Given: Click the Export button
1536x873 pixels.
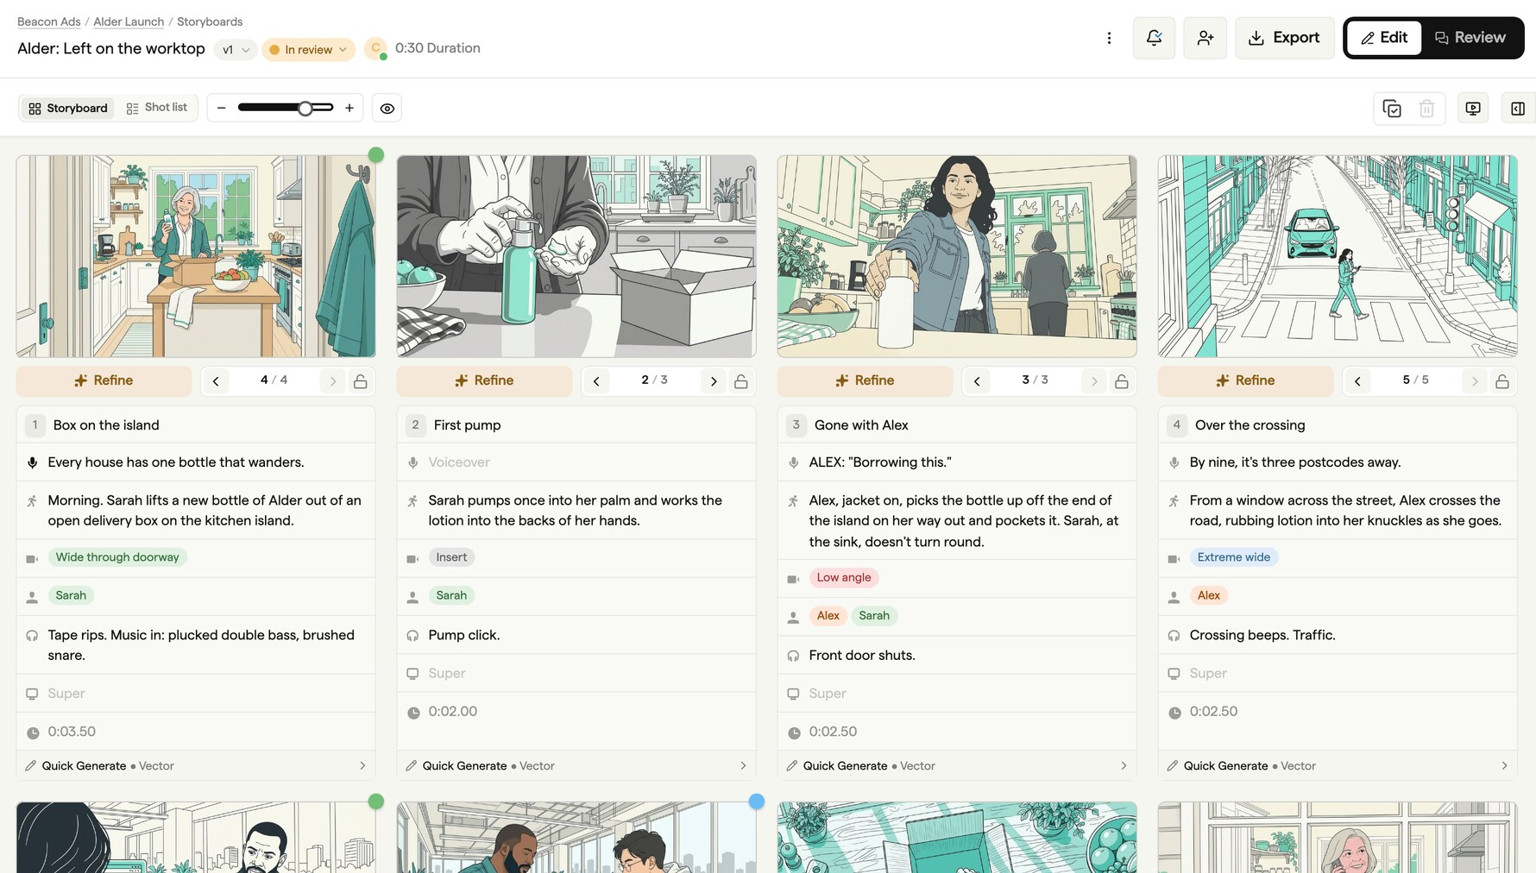Looking at the screenshot, I should [1284, 38].
